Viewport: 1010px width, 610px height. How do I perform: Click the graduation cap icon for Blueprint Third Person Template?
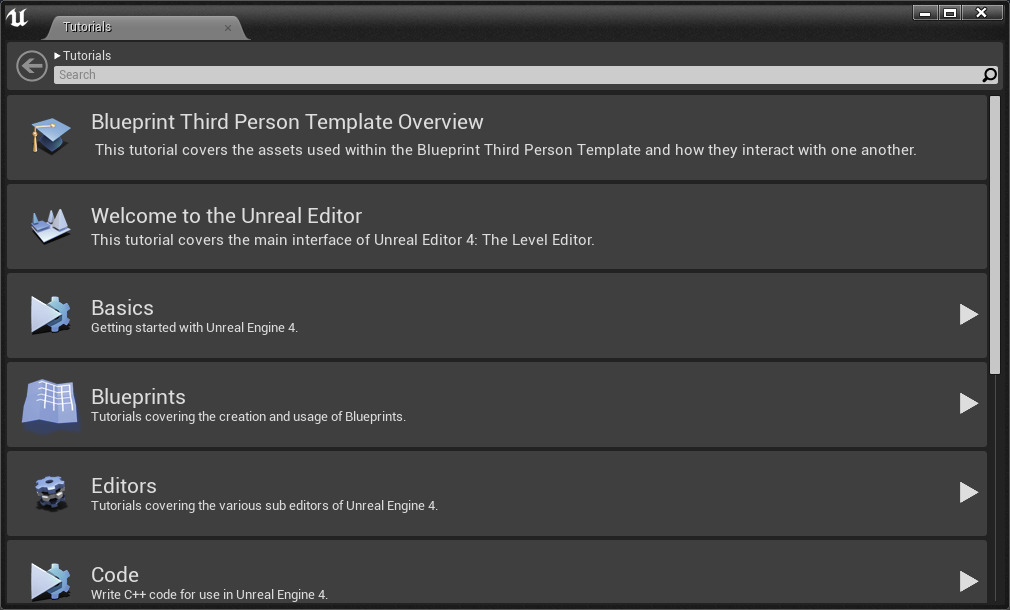coord(50,136)
